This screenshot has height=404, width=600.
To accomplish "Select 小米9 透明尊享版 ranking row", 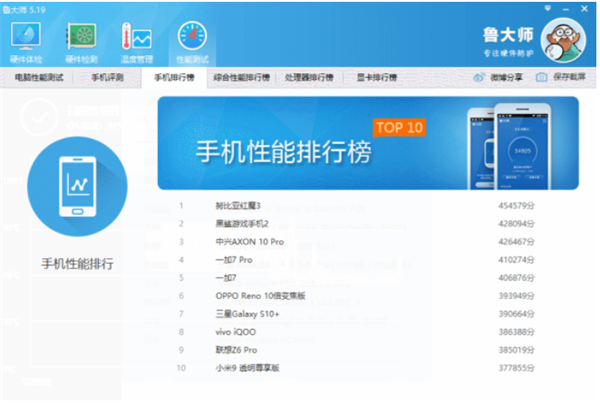I will click(x=357, y=368).
